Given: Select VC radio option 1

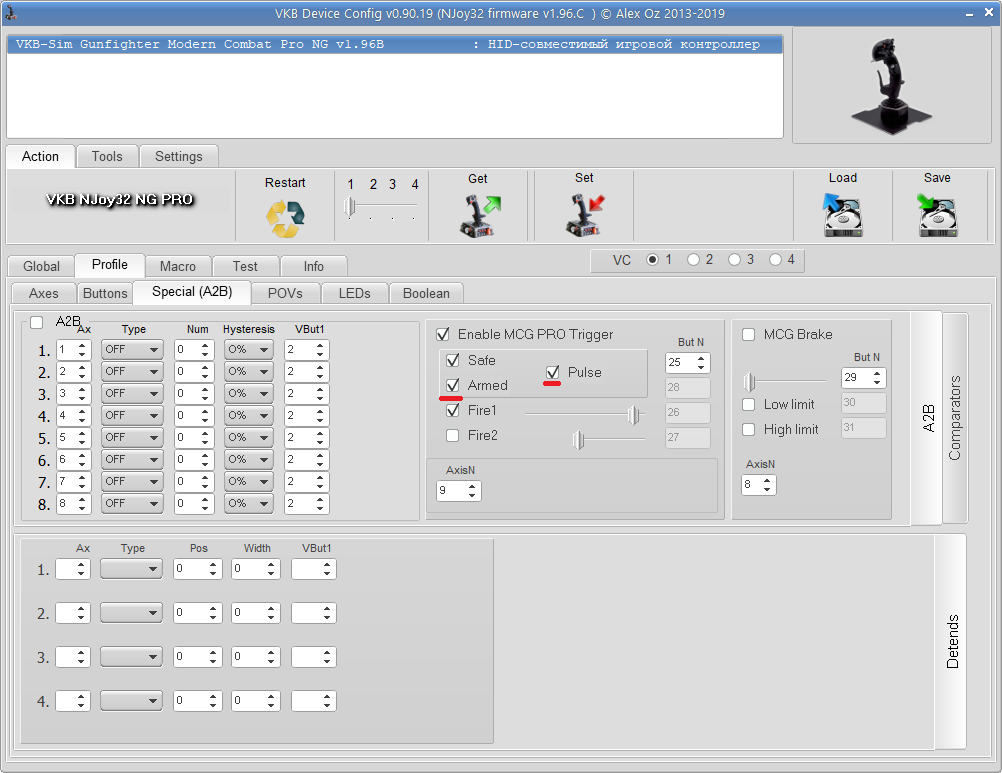Looking at the screenshot, I should pyautogui.click(x=652, y=260).
